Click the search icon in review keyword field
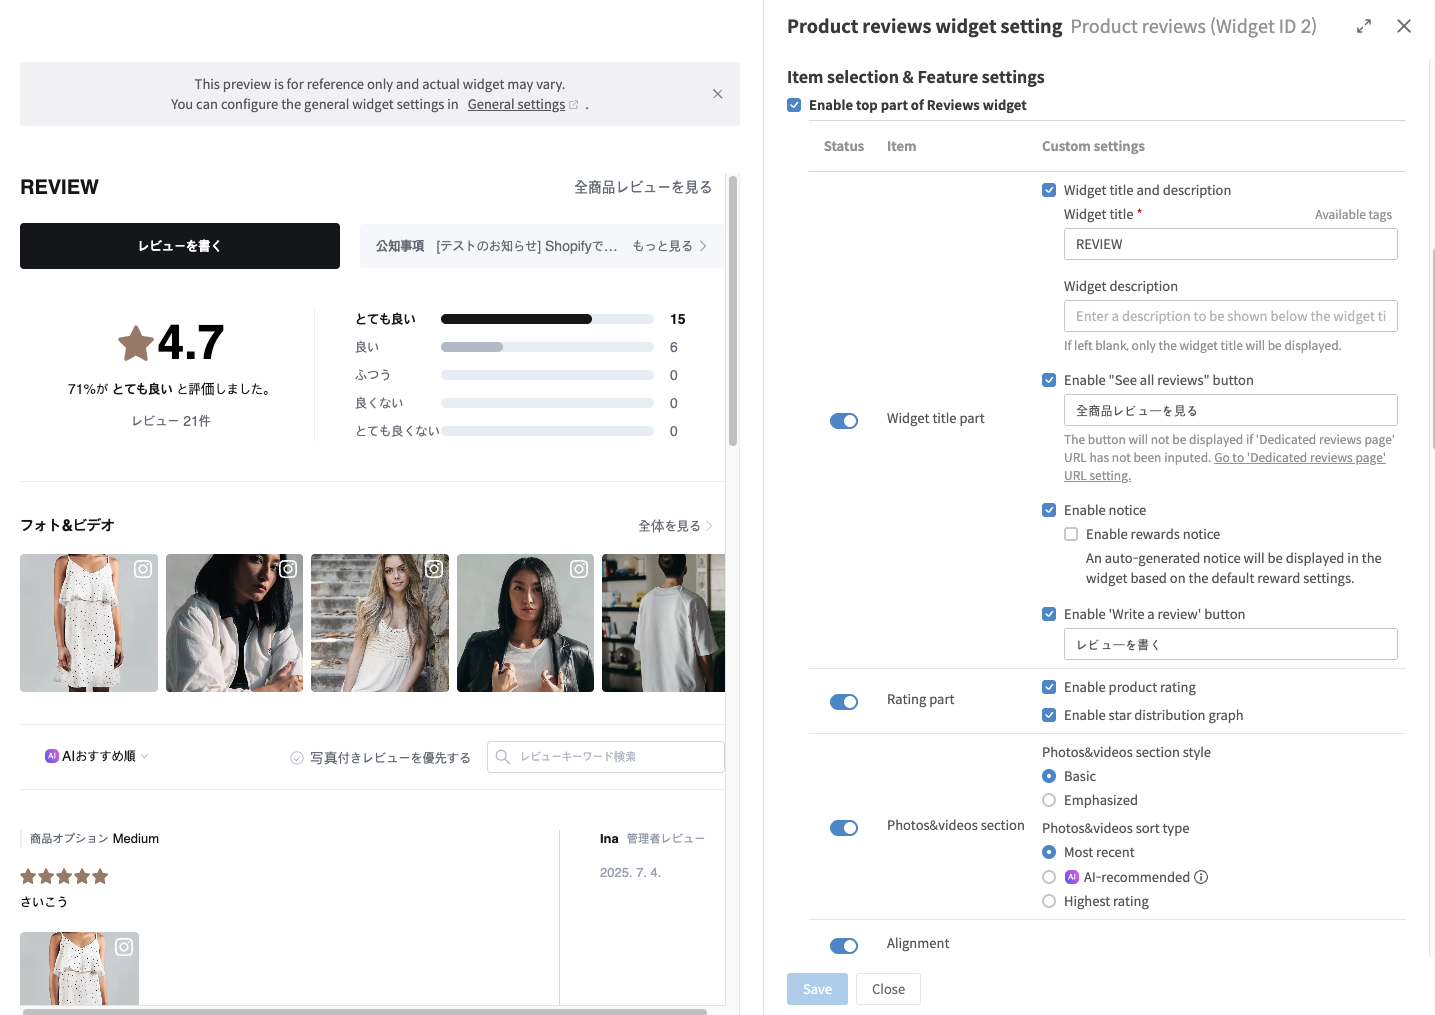The width and height of the screenshot is (1435, 1015). [503, 757]
